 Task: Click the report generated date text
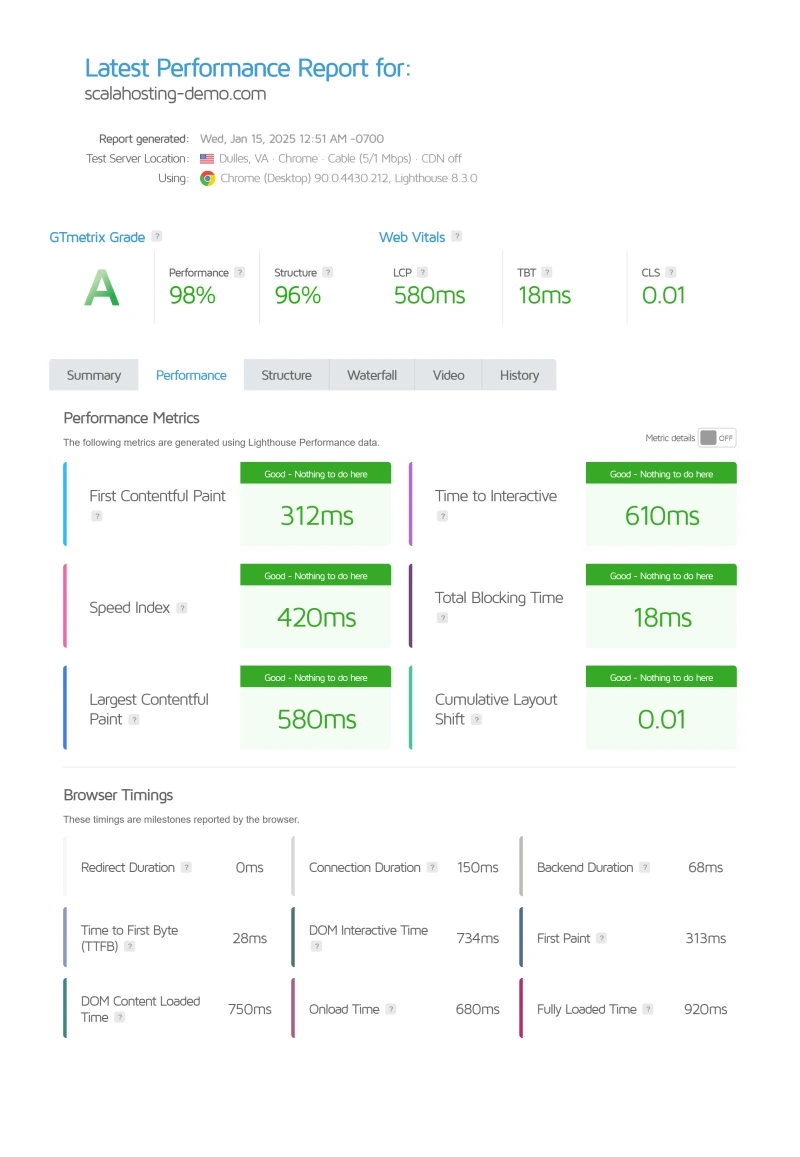click(x=292, y=139)
